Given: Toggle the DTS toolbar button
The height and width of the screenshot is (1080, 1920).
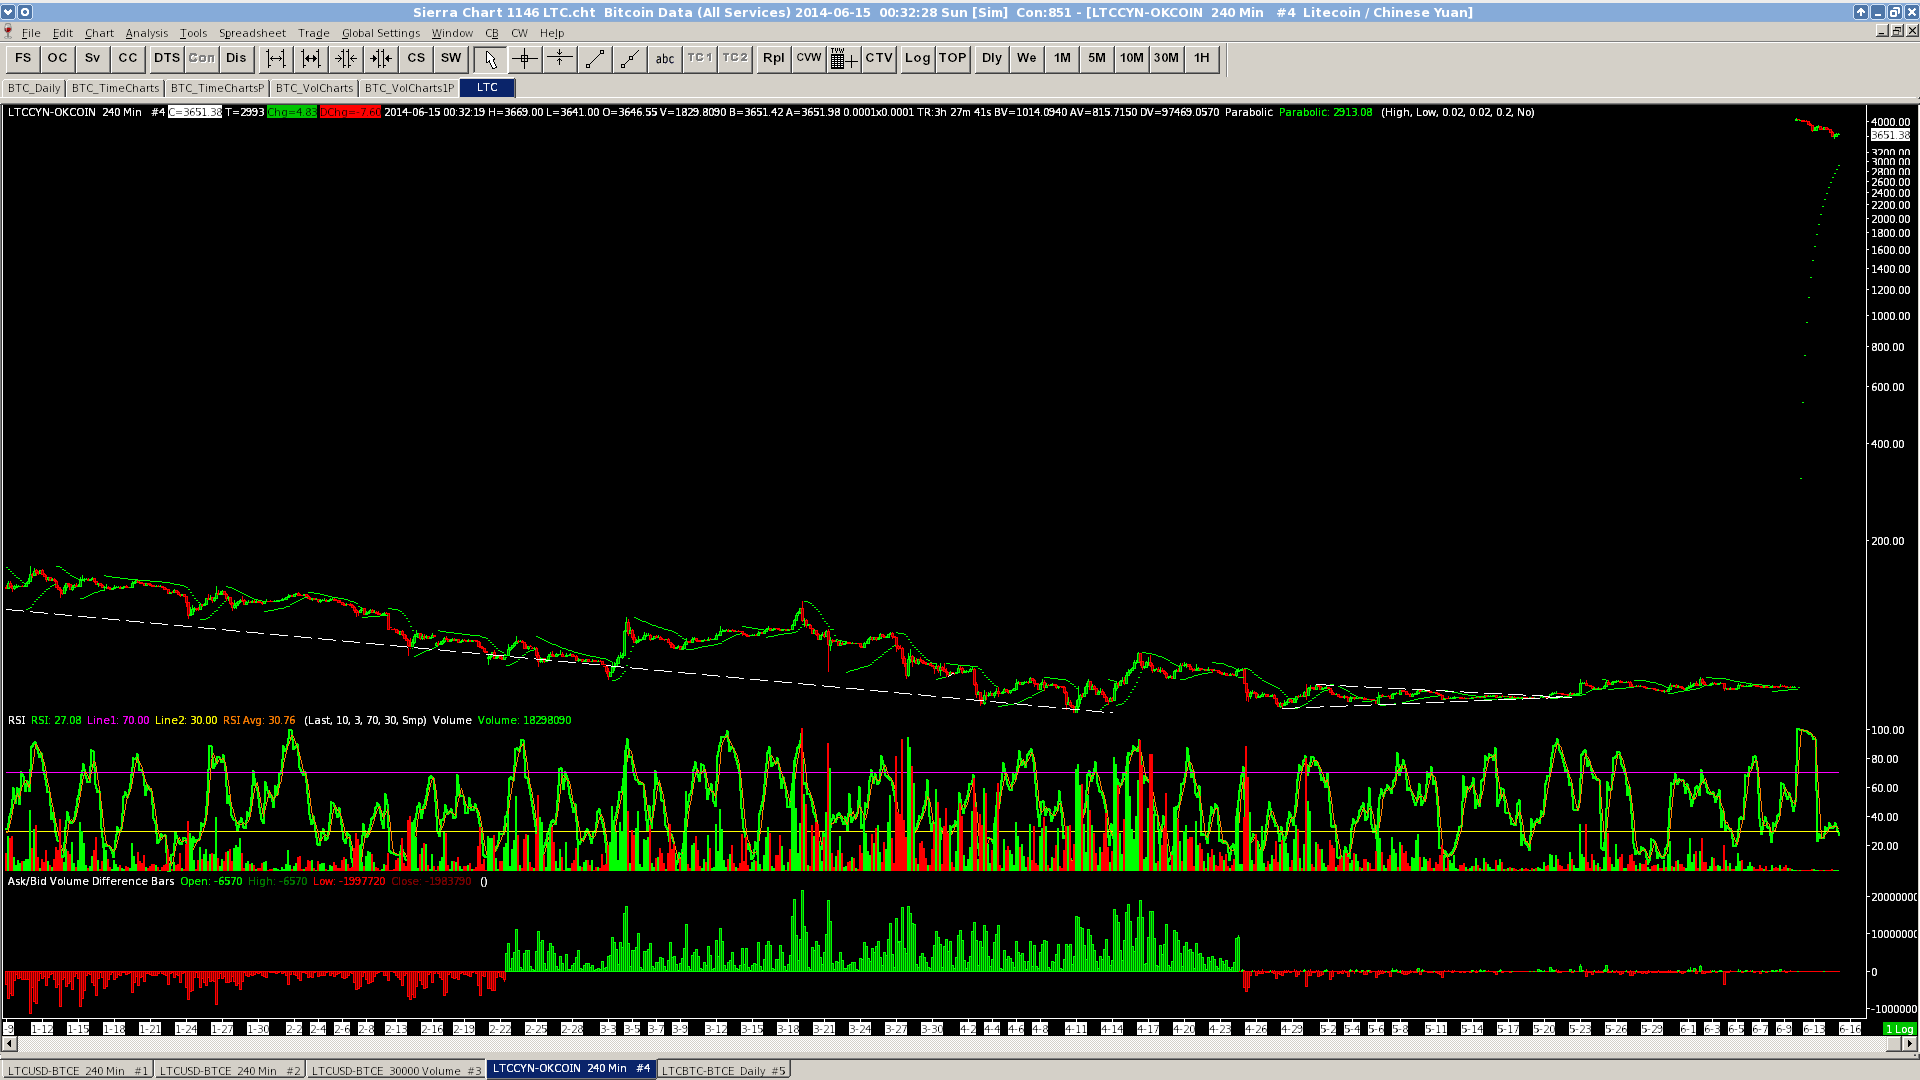Looking at the screenshot, I should (x=166, y=58).
